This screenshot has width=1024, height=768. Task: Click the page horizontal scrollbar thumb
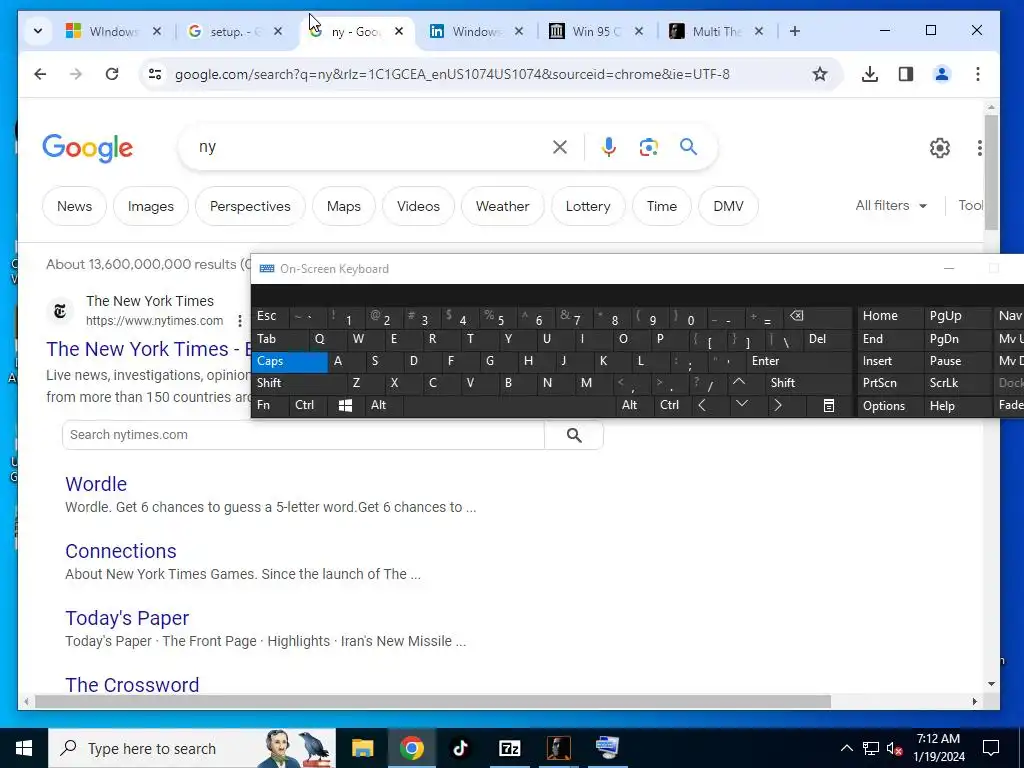[x=432, y=701]
